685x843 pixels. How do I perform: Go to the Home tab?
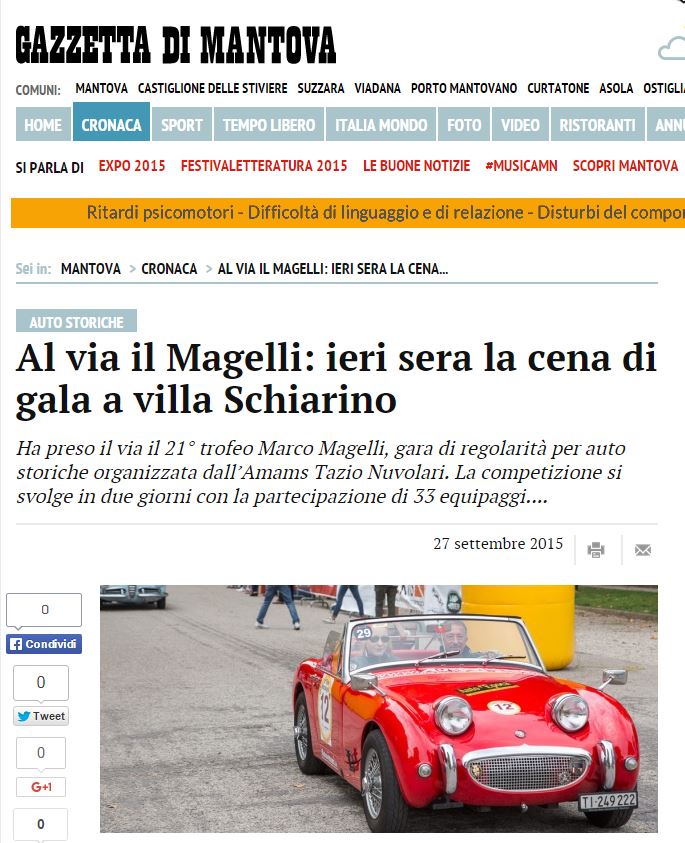pyautogui.click(x=43, y=125)
